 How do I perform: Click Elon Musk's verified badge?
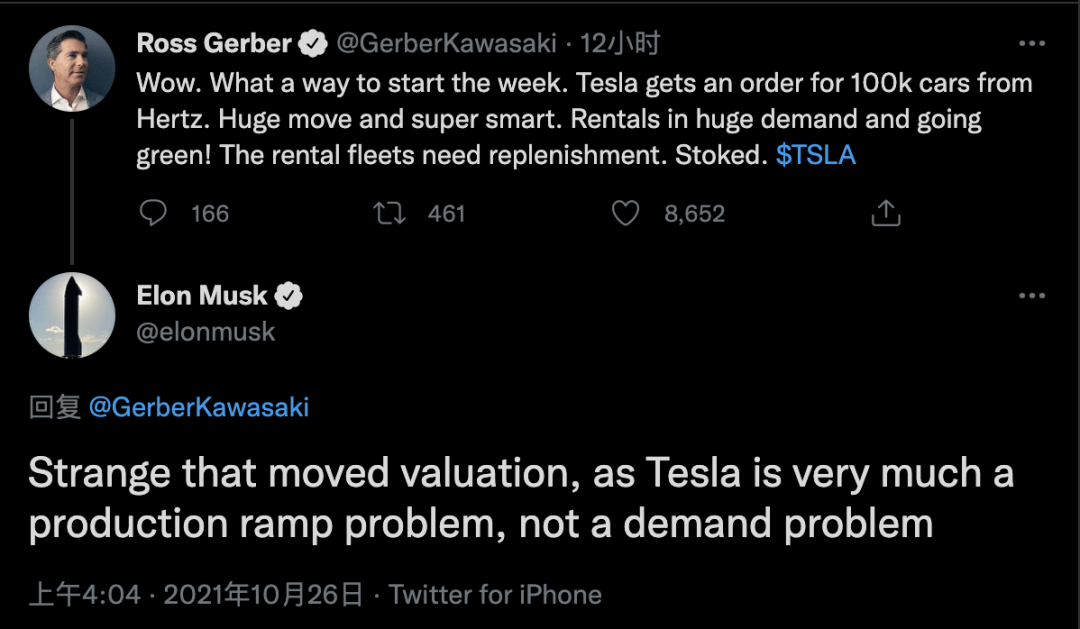pos(289,296)
